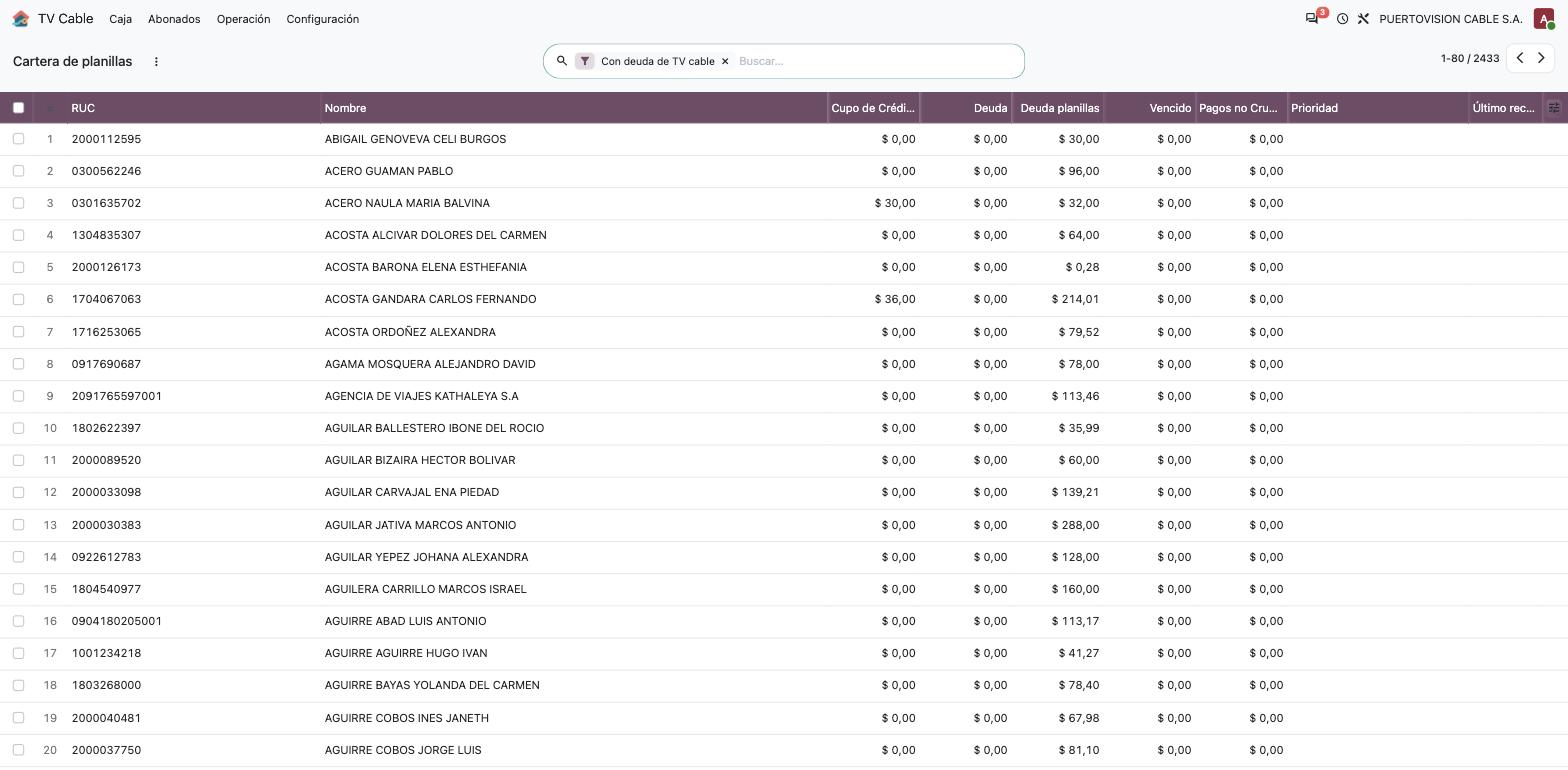Check the row for AGUIRRE COBOS JORGE LUIS
Viewport: 1568px width, 770px height.
tap(18, 750)
